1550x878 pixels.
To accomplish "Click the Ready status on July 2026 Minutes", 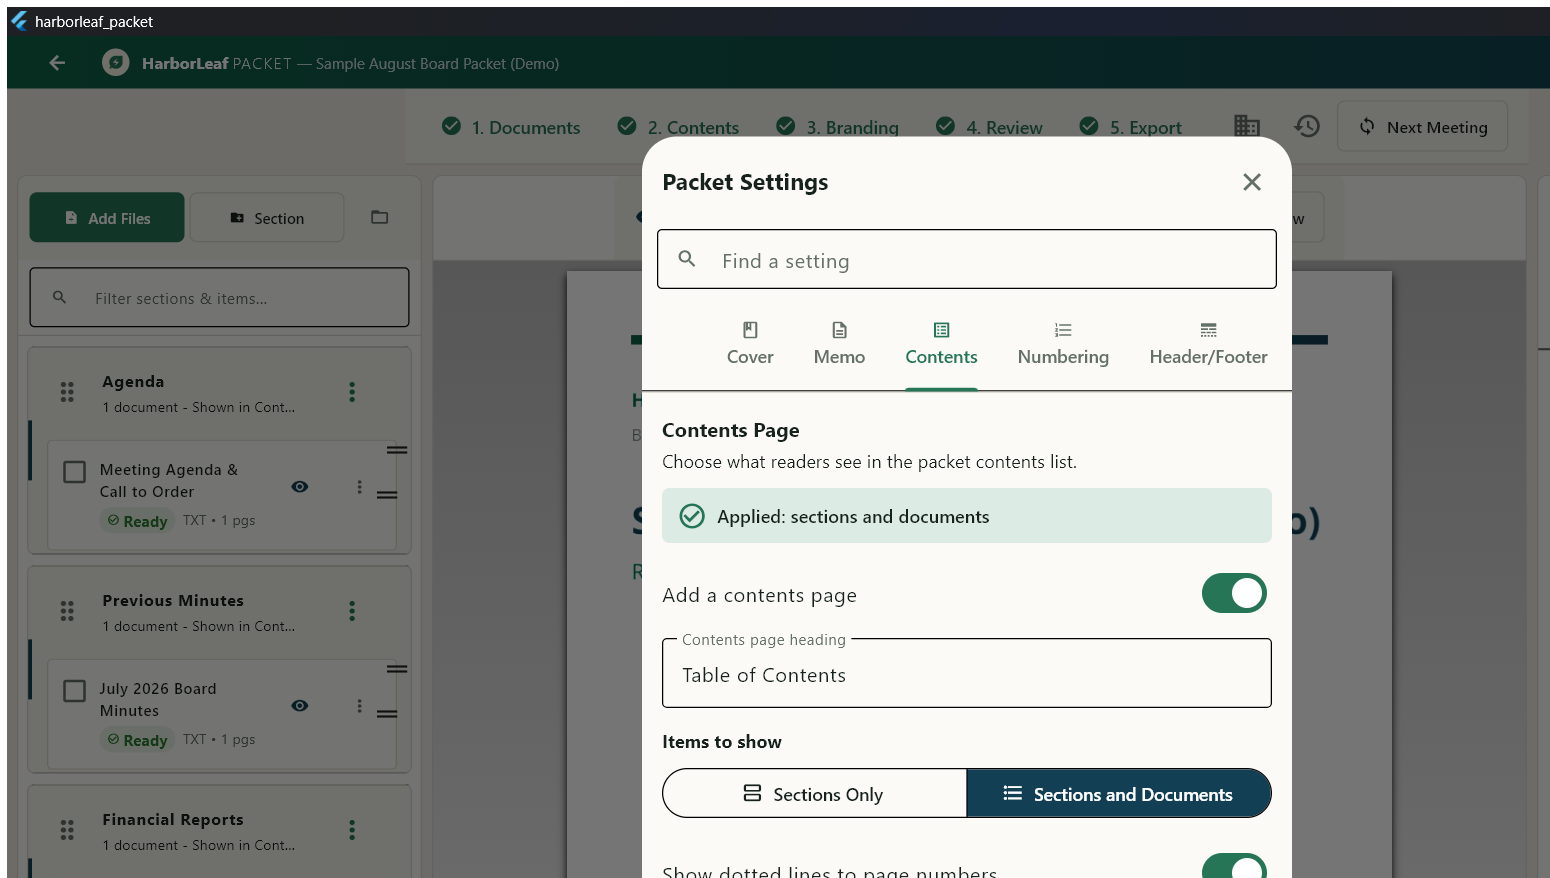I will pos(137,740).
